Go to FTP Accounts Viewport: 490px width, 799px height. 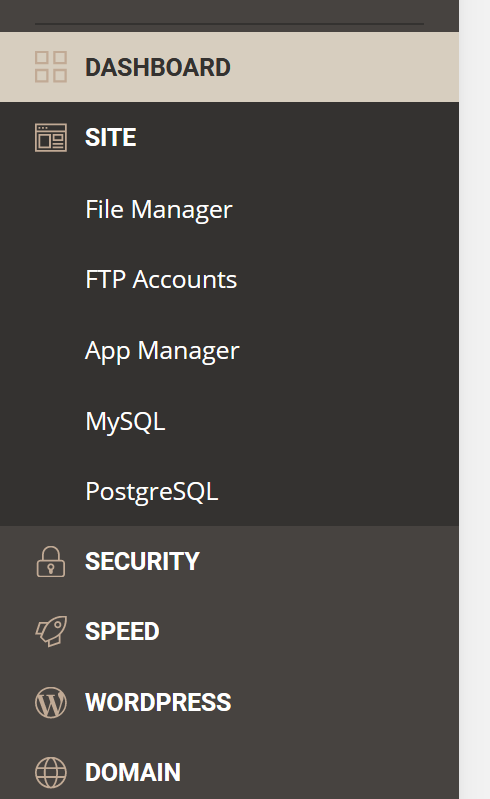(x=161, y=280)
